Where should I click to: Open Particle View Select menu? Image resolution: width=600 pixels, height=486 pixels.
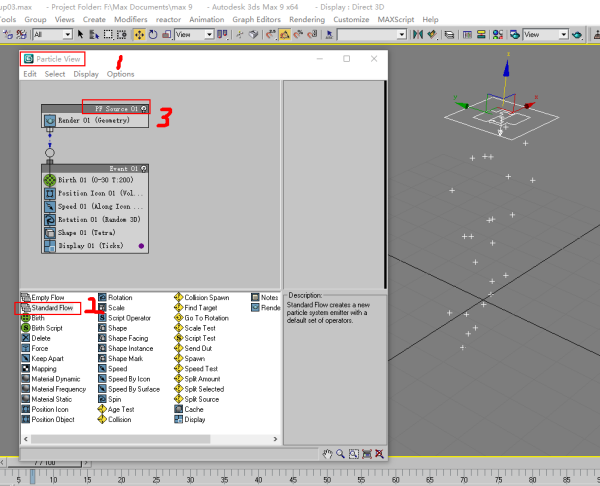click(55, 74)
